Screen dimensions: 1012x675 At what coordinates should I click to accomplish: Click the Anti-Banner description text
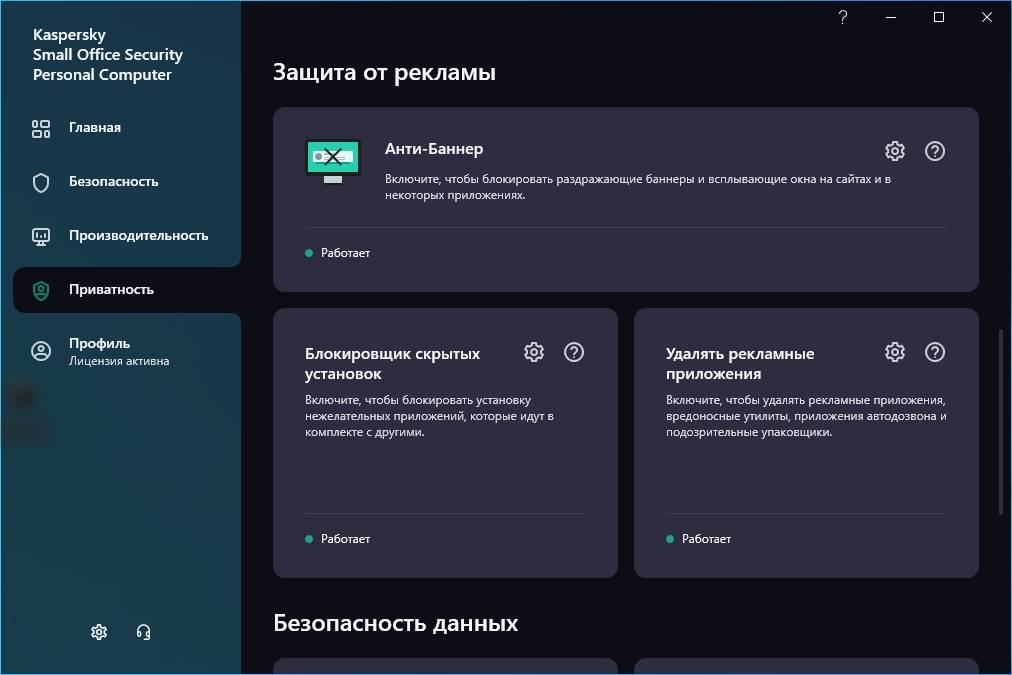pyautogui.click(x=638, y=187)
